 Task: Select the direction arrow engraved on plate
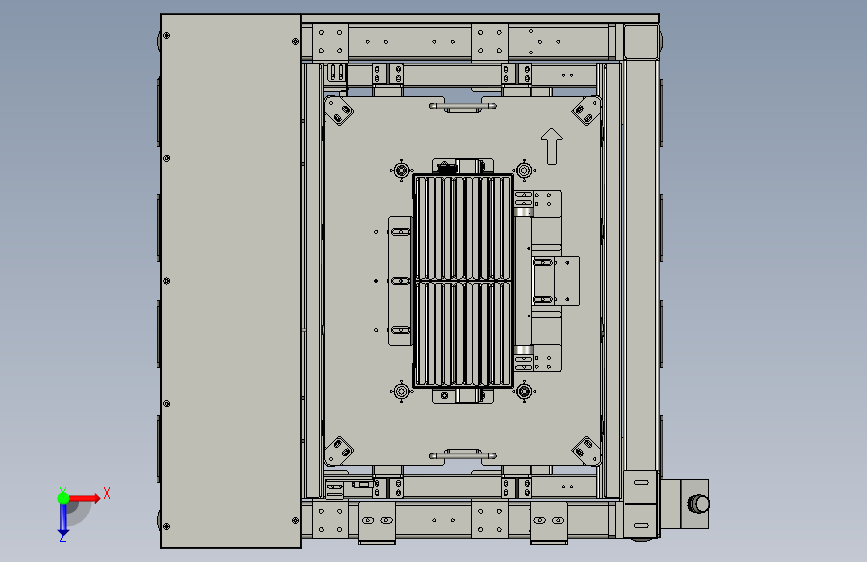tap(551, 147)
